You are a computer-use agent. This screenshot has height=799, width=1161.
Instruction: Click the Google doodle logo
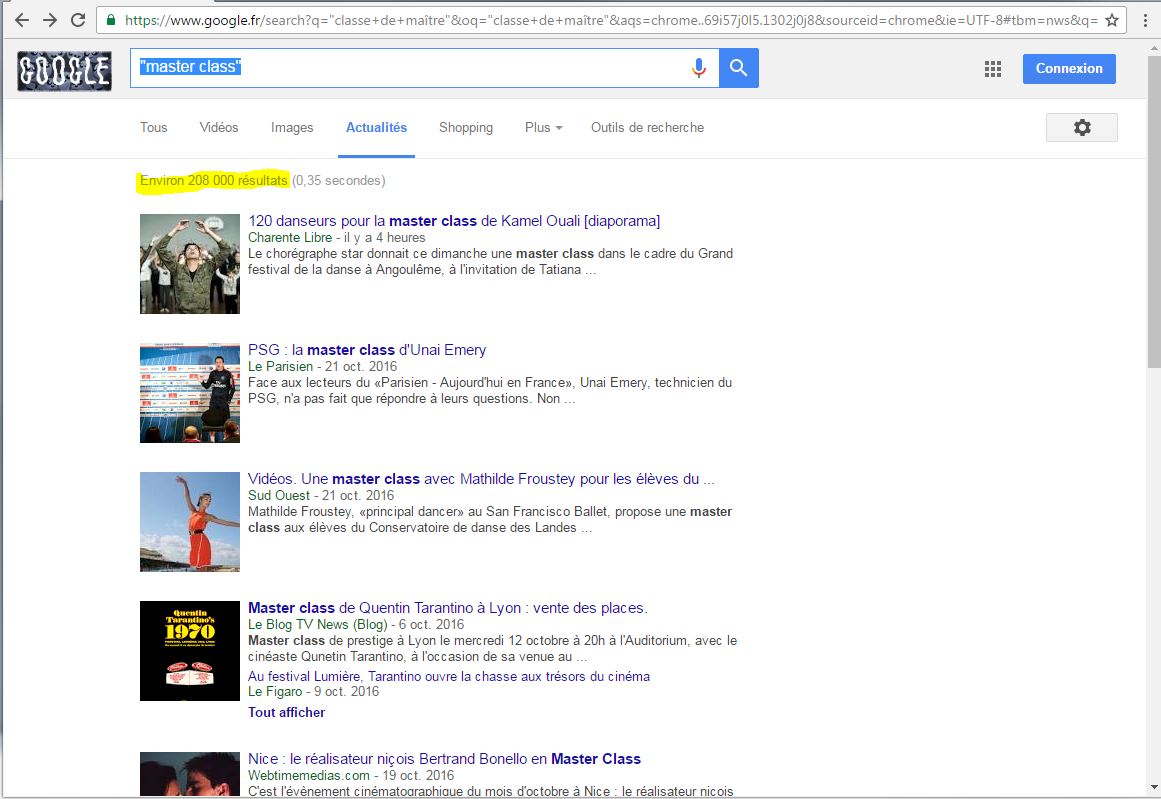coord(64,70)
